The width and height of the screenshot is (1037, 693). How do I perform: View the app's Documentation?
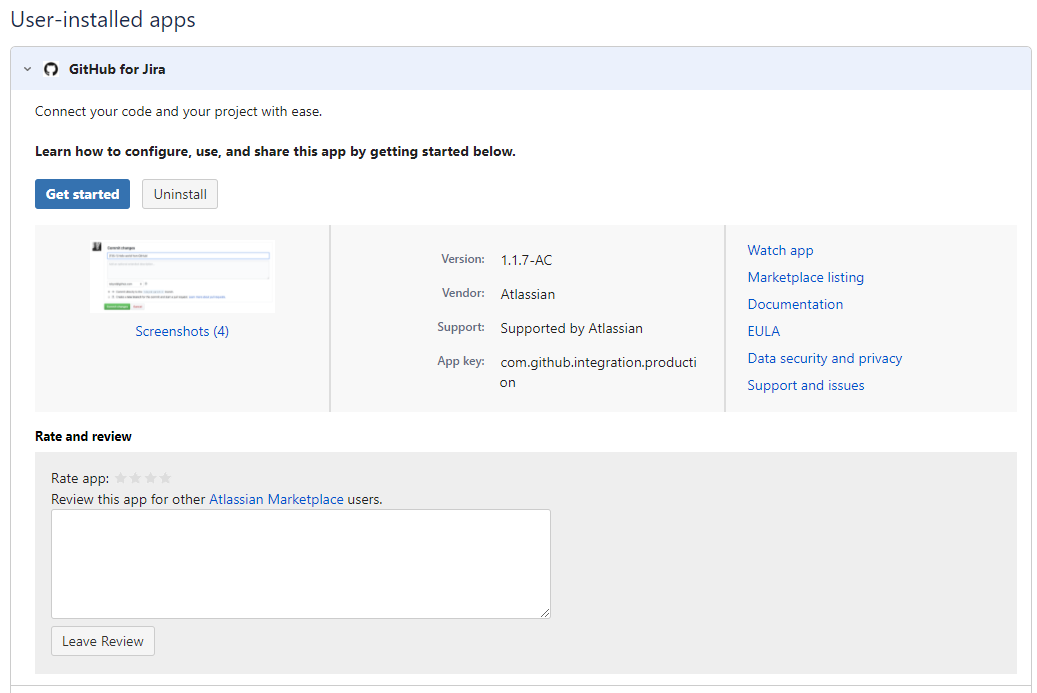(x=795, y=304)
